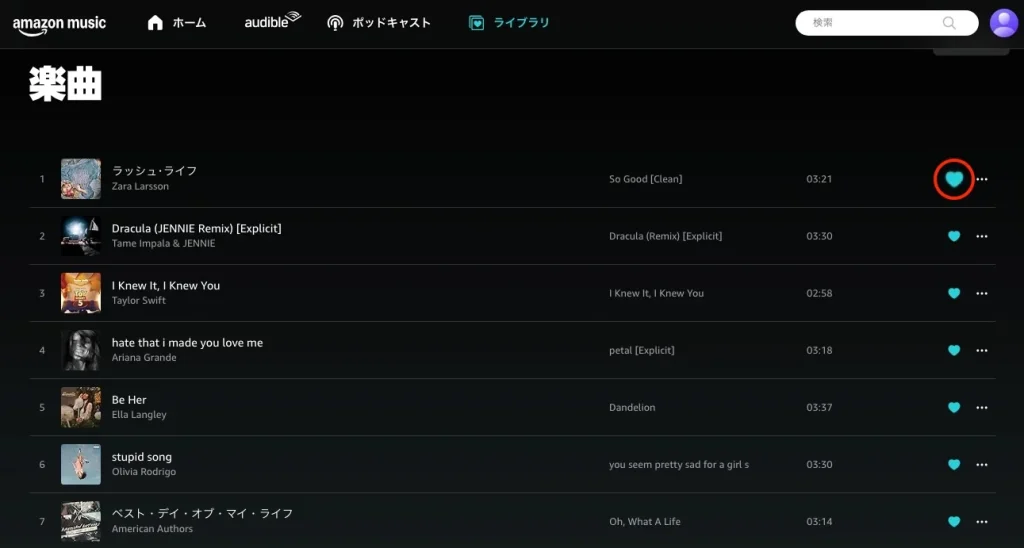This screenshot has height=548, width=1024.
Task: Open more options for ベスト・デイ・オブ・マイ・ライフ
Action: (x=982, y=522)
